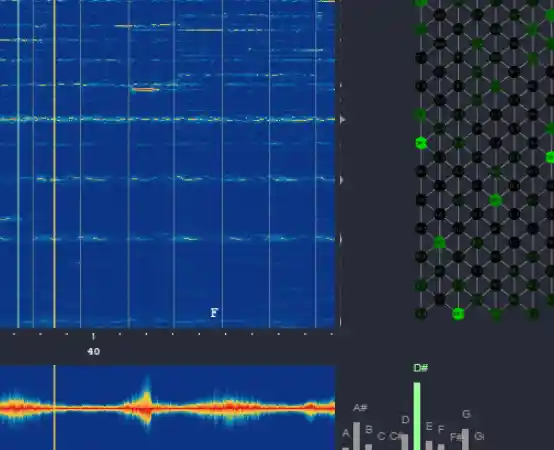Click the E note label in the histogram
The width and height of the screenshot is (554, 450).
coord(429,426)
